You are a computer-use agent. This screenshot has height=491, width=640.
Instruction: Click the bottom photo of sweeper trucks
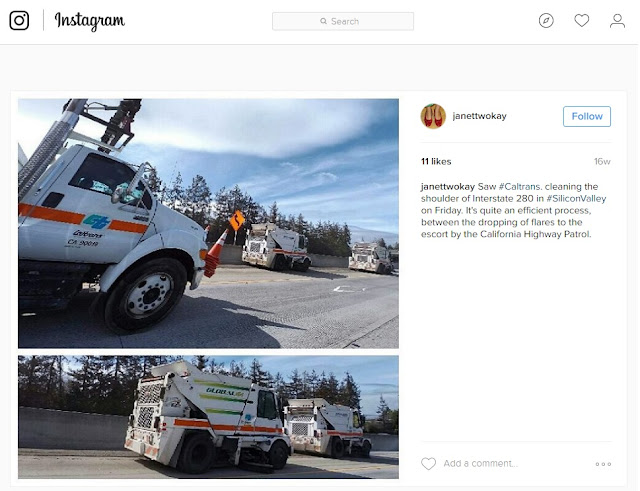click(x=208, y=417)
